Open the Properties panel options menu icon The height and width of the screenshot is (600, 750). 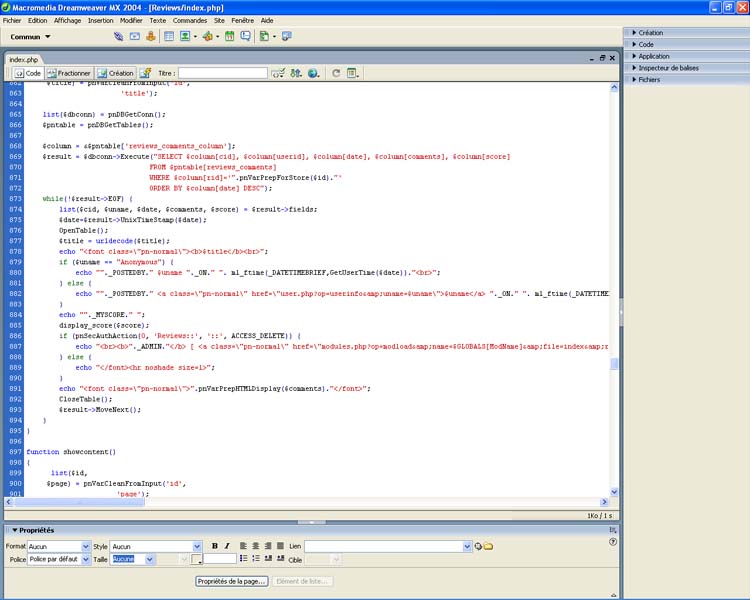pyautogui.click(x=613, y=530)
